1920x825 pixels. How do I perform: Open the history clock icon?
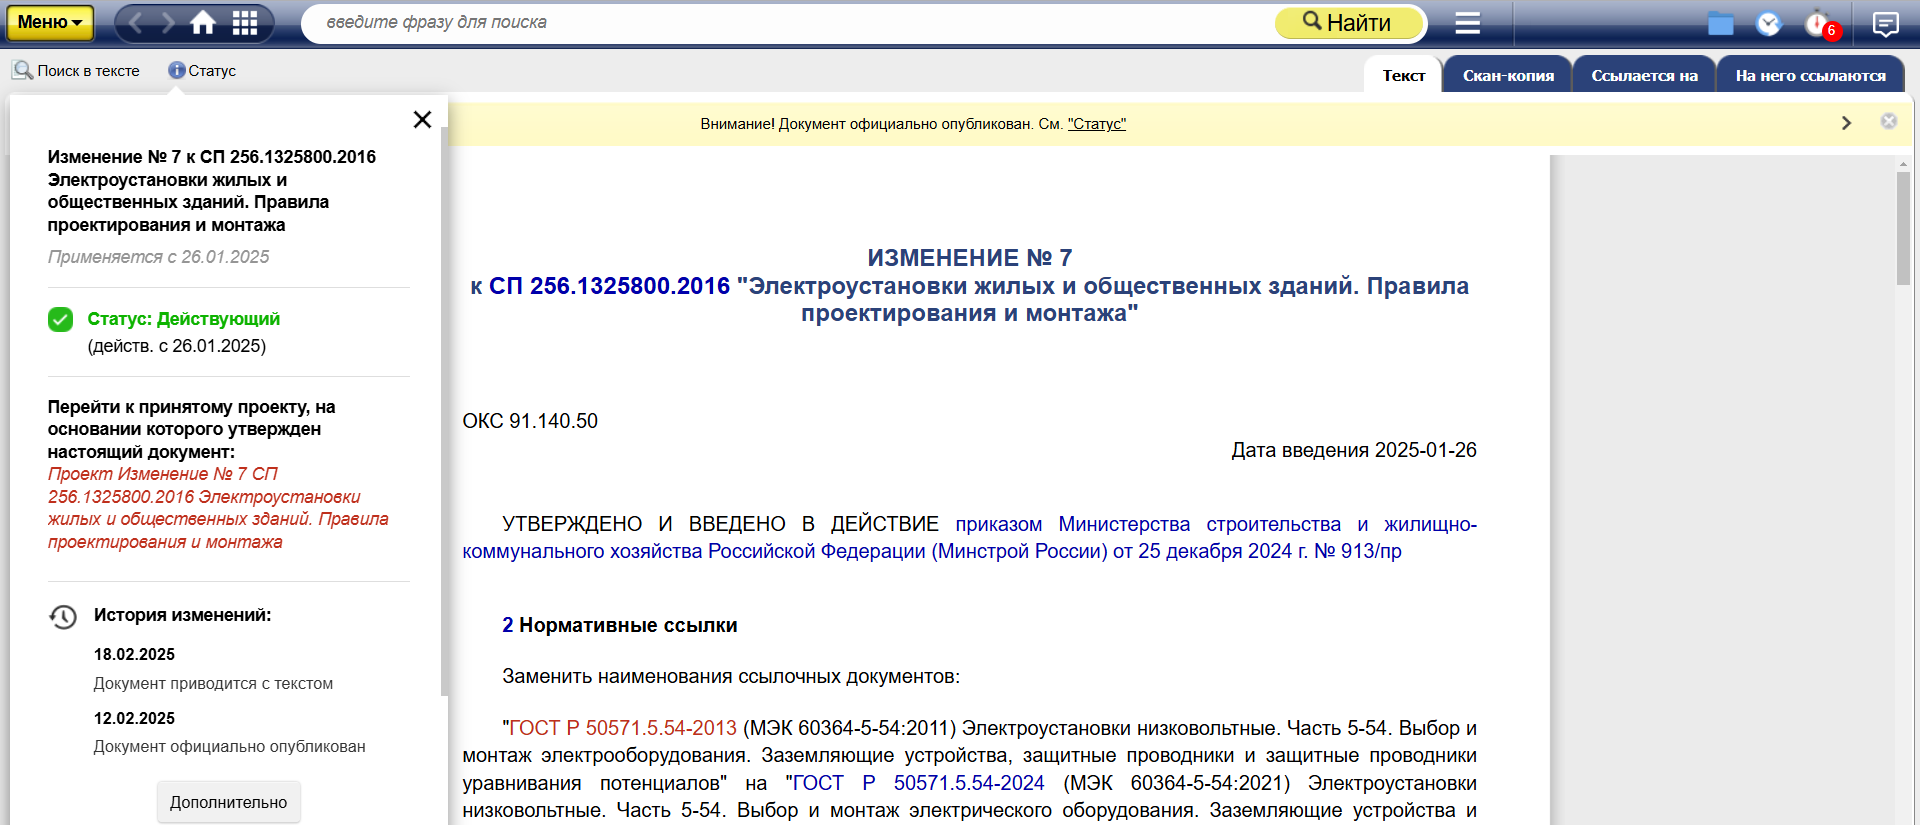[x=1769, y=23]
